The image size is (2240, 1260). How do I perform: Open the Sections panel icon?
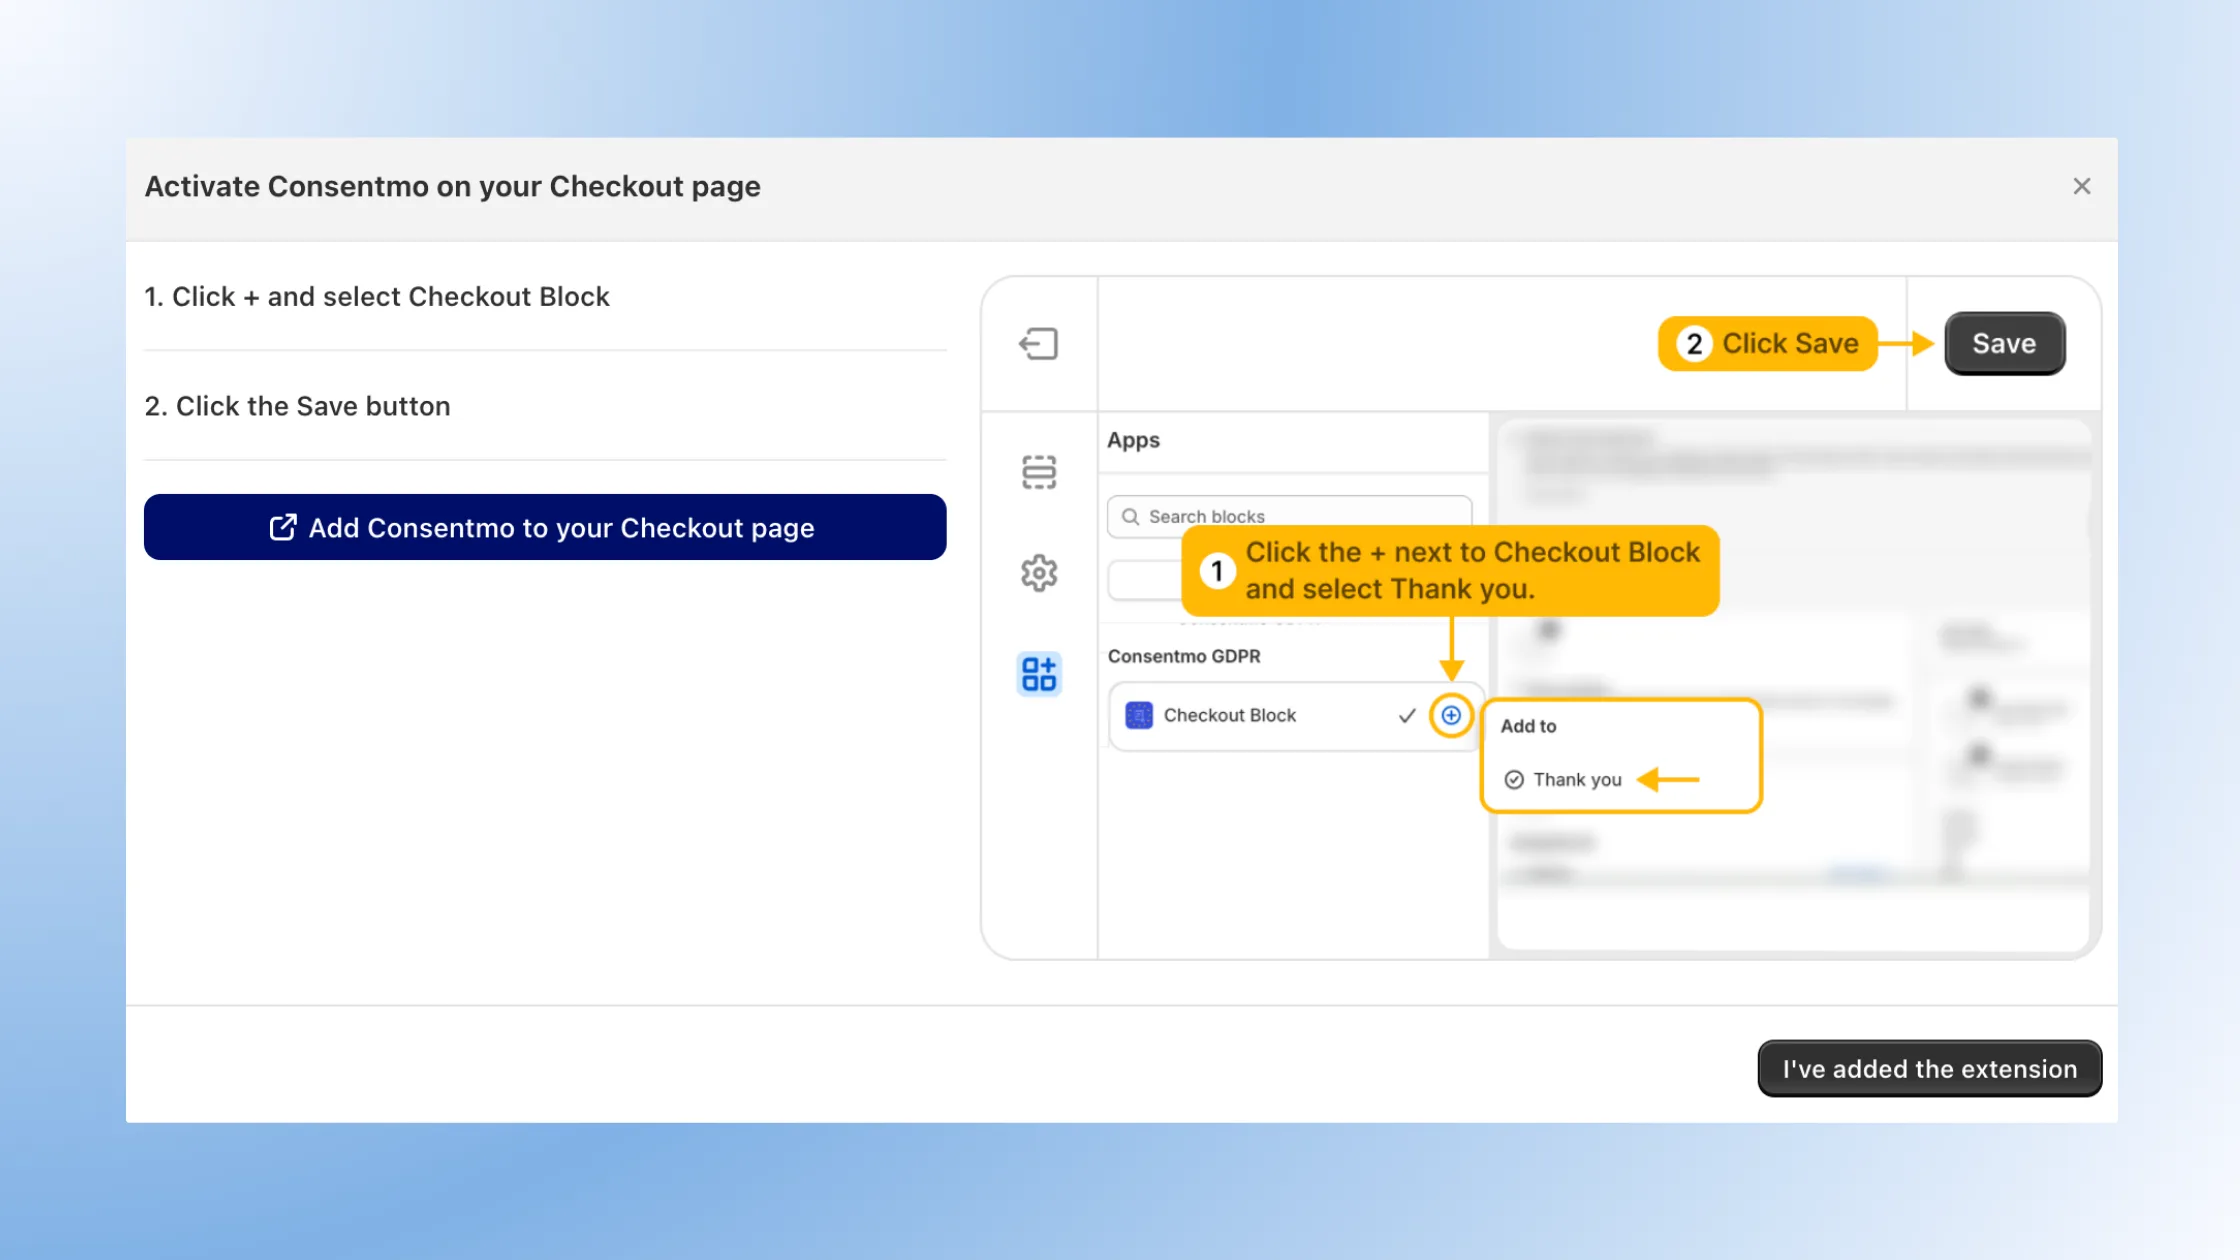(x=1039, y=472)
